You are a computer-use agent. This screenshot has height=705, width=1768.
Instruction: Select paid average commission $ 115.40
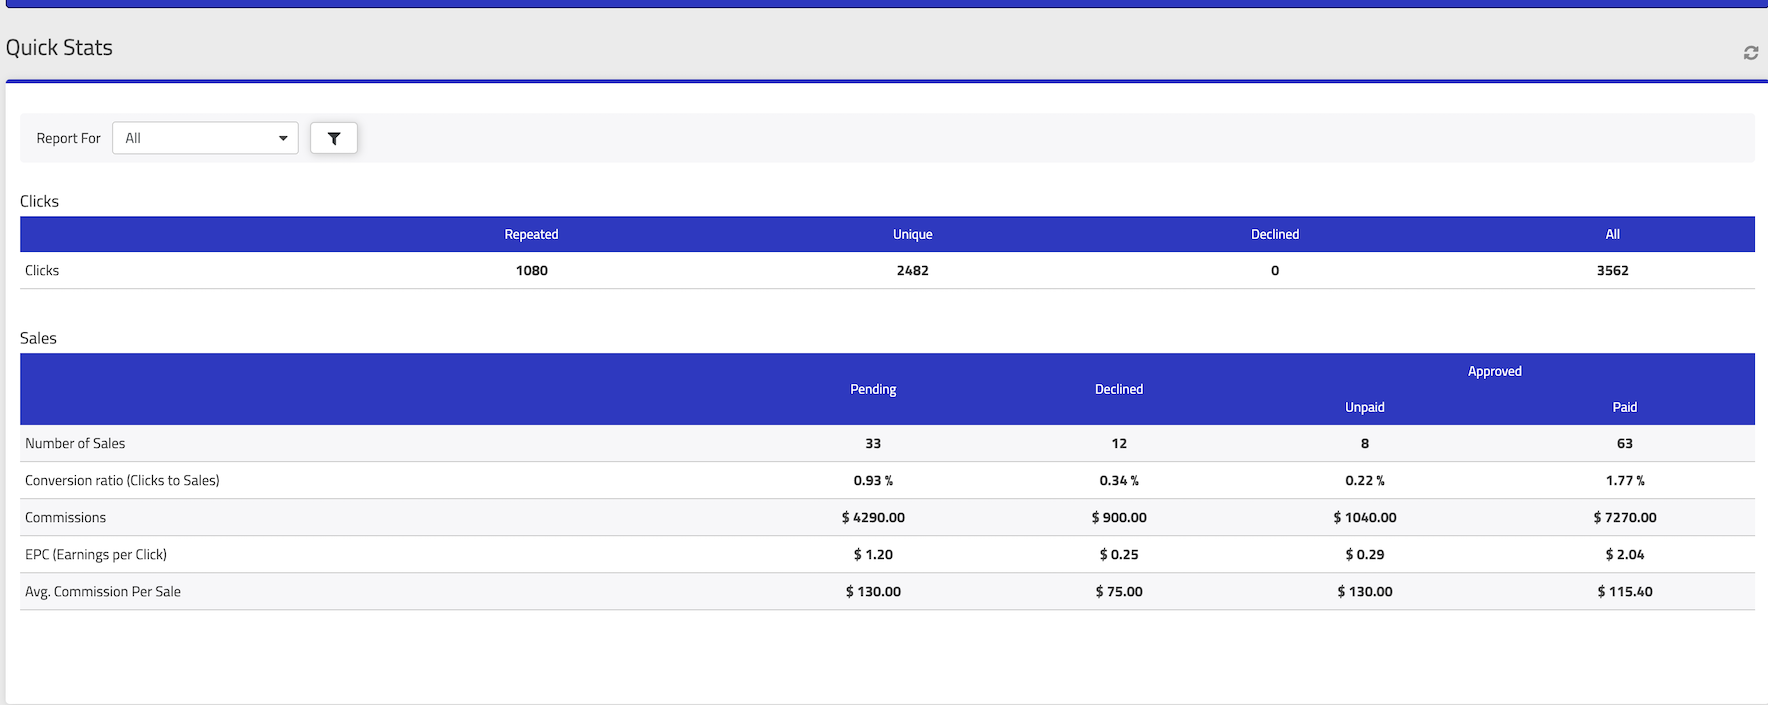coord(1624,591)
